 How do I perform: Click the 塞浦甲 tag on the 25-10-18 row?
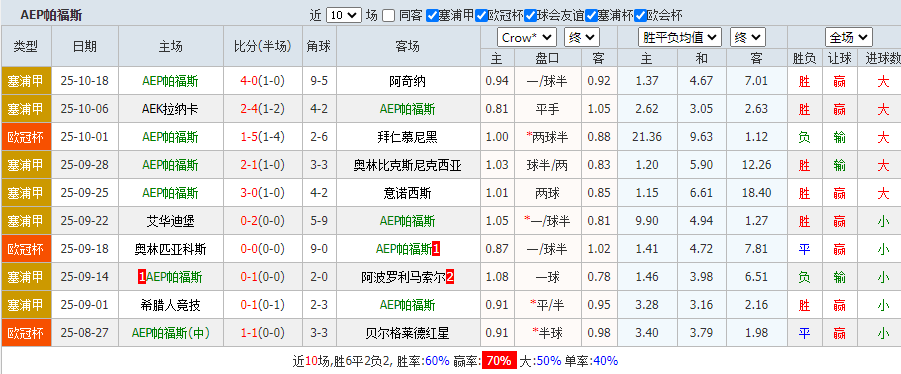point(26,81)
